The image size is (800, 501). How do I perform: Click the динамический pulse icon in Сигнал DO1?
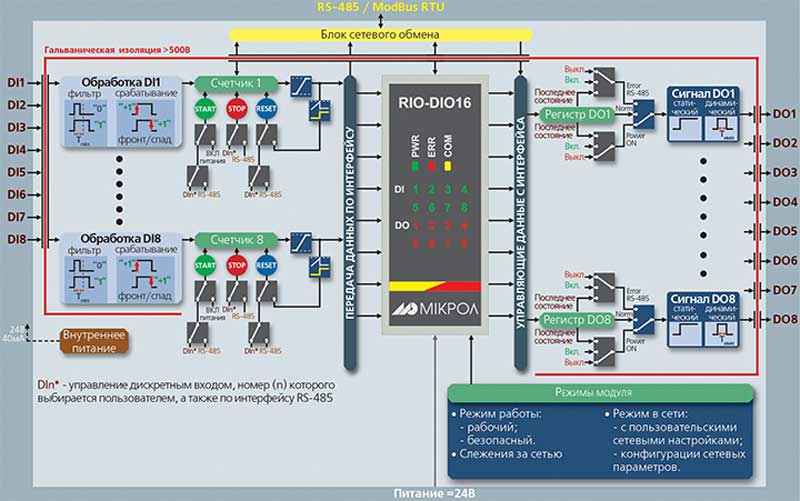tap(721, 129)
